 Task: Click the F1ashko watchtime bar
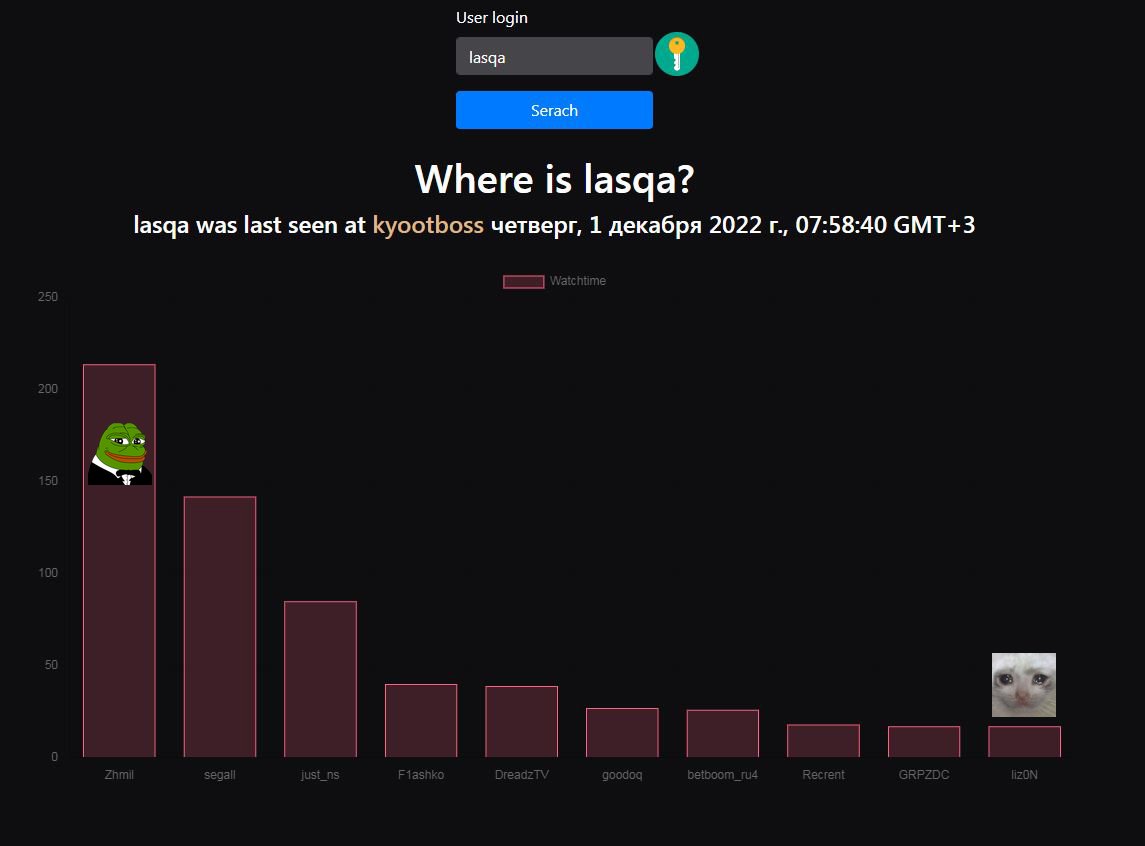[x=421, y=720]
